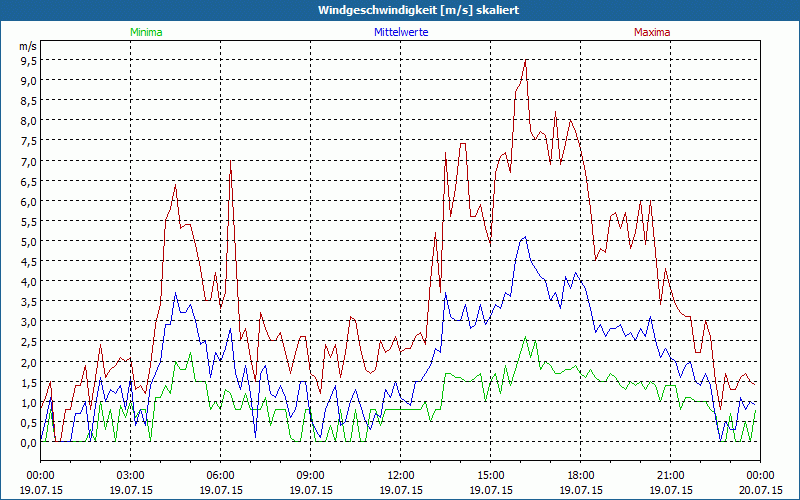Select the 12:00 time label on x-axis

tap(400, 475)
